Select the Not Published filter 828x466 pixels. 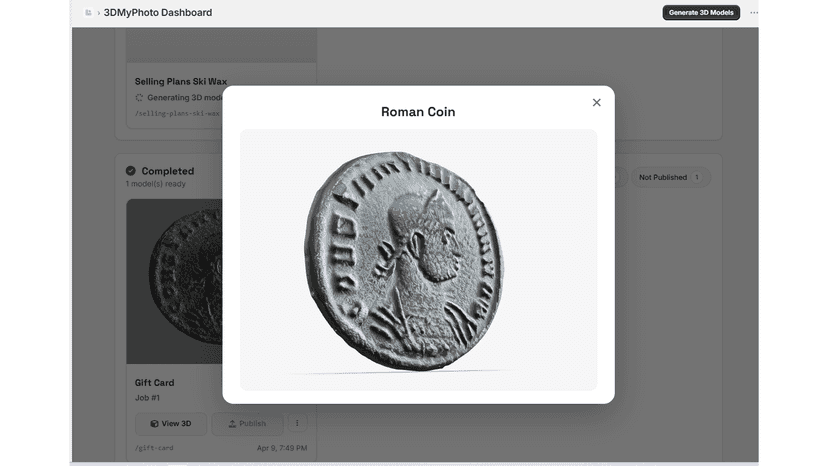671,178
